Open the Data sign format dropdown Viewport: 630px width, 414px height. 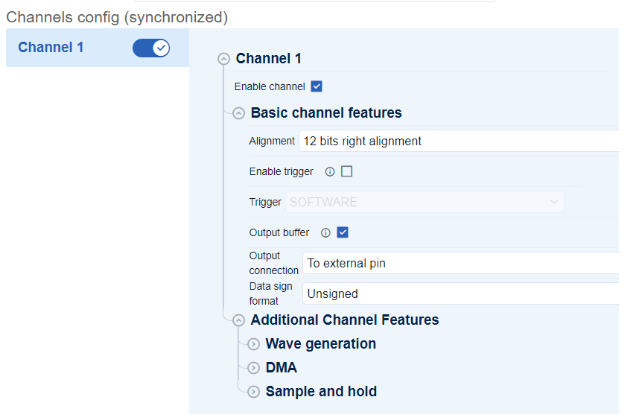pos(460,294)
